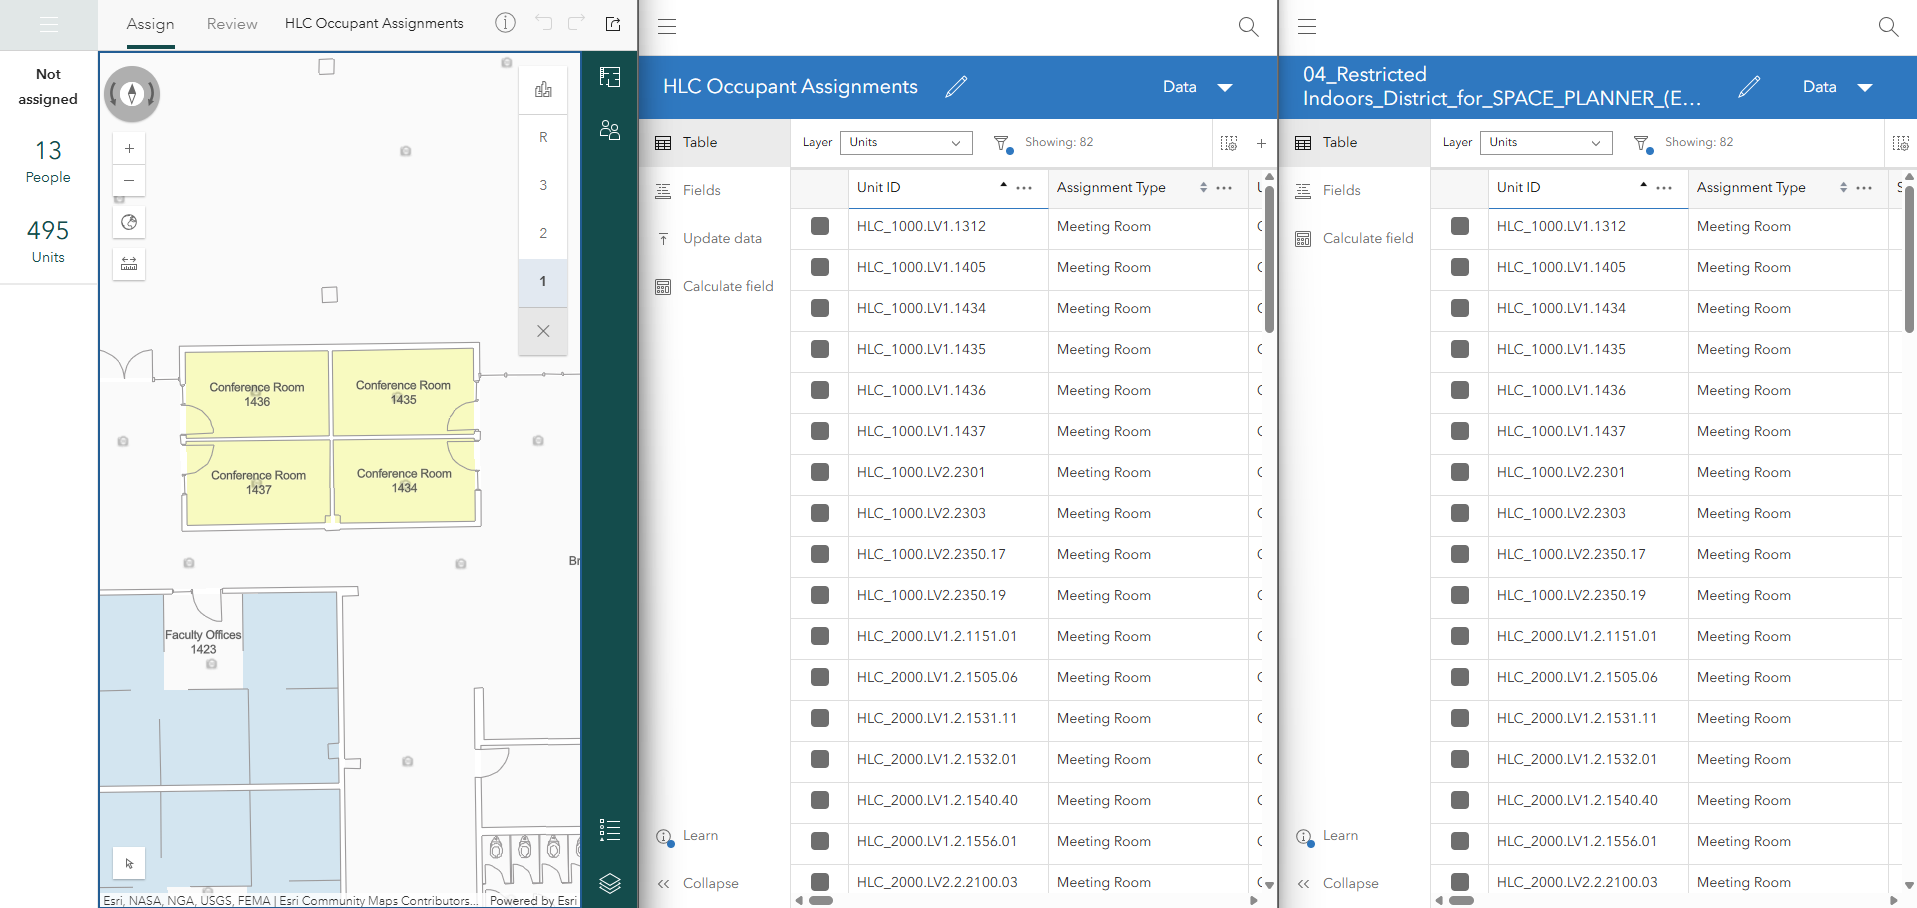Select the measure tool on the map

(129, 263)
